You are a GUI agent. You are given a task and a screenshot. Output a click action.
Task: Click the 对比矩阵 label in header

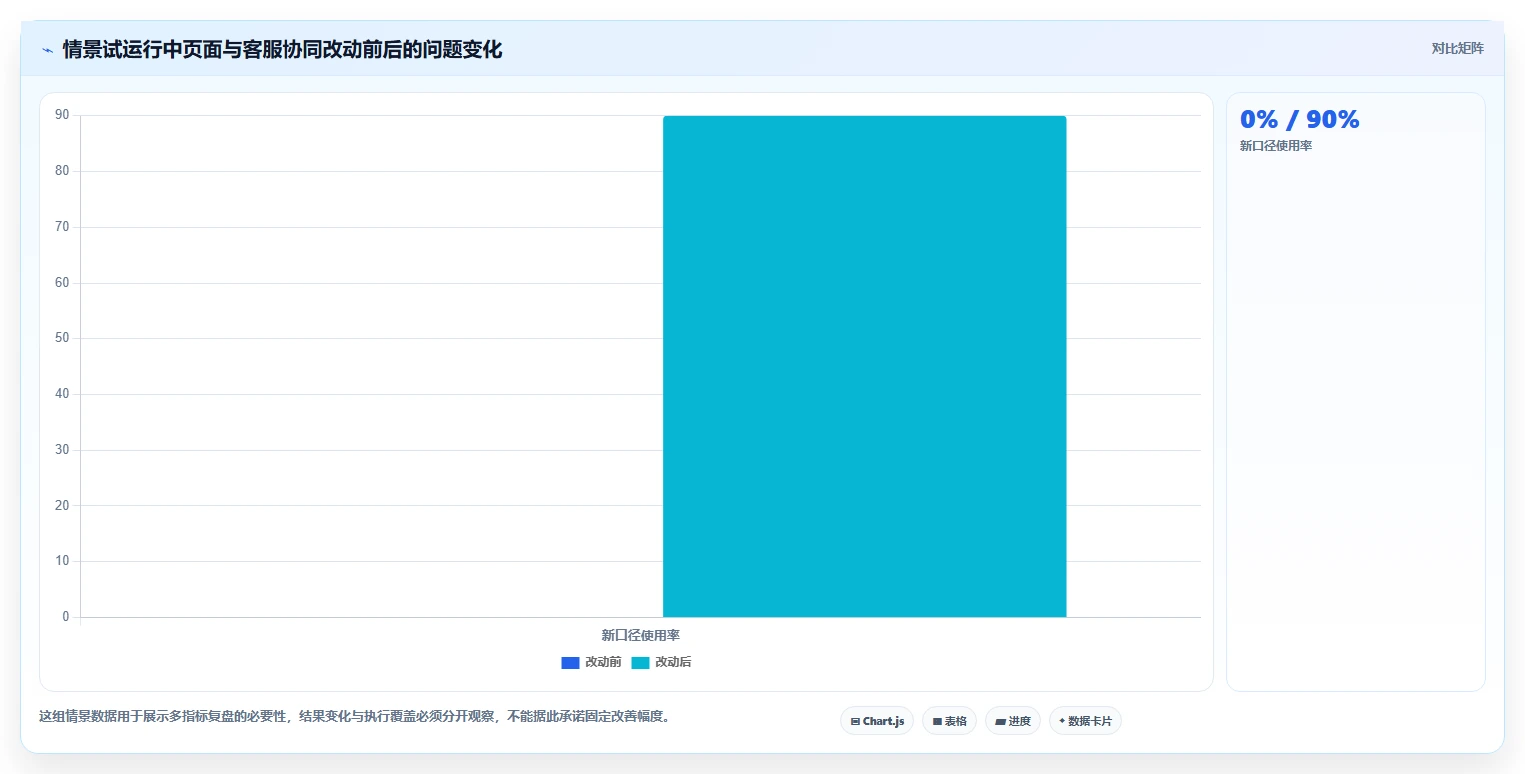[1457, 48]
